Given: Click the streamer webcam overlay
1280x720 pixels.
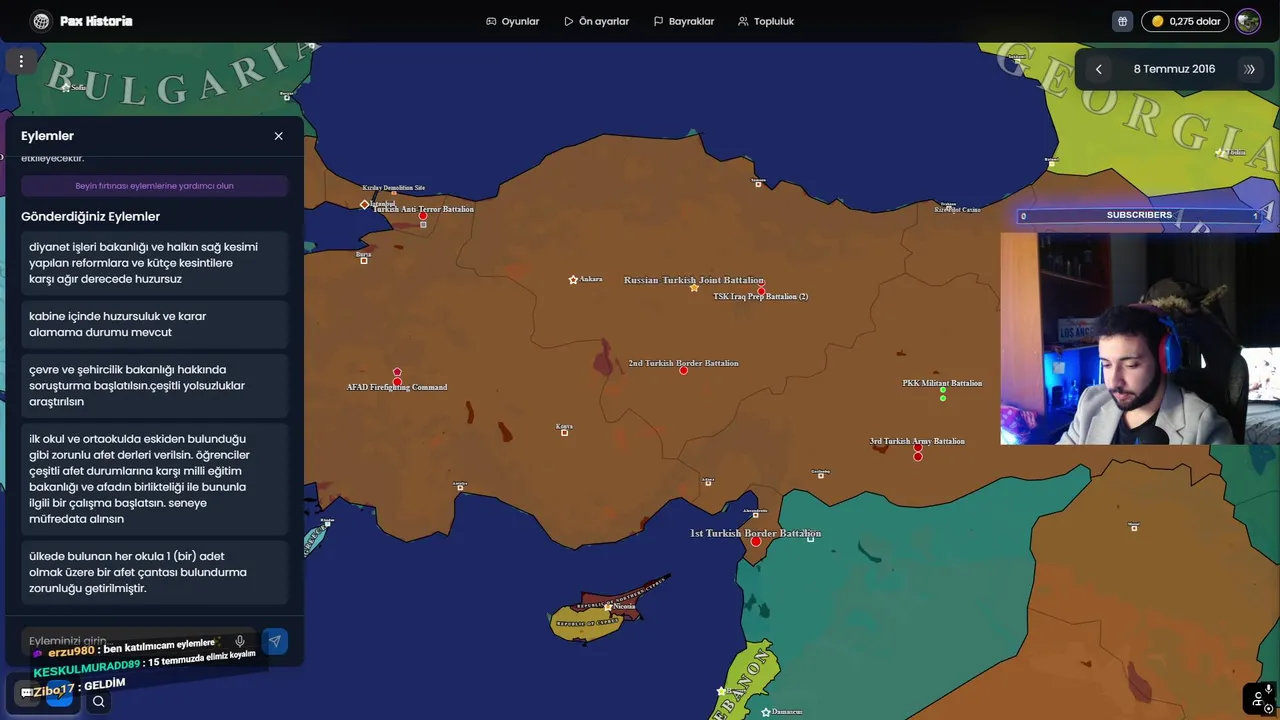Looking at the screenshot, I should [x=1140, y=339].
